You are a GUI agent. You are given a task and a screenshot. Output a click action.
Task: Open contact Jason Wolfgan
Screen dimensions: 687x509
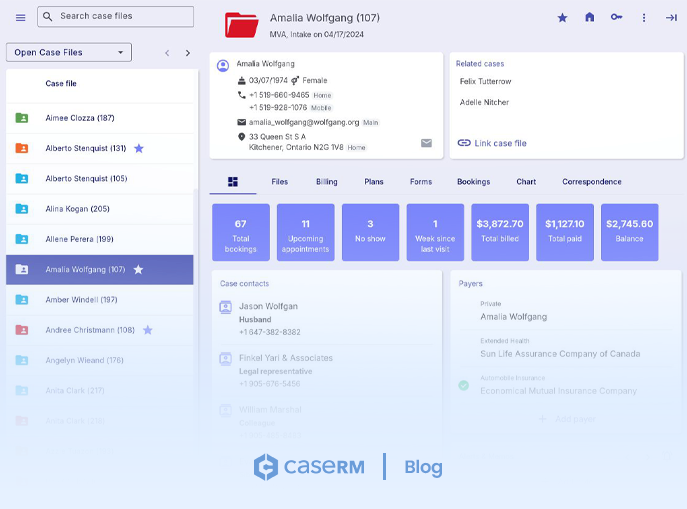tap(268, 306)
